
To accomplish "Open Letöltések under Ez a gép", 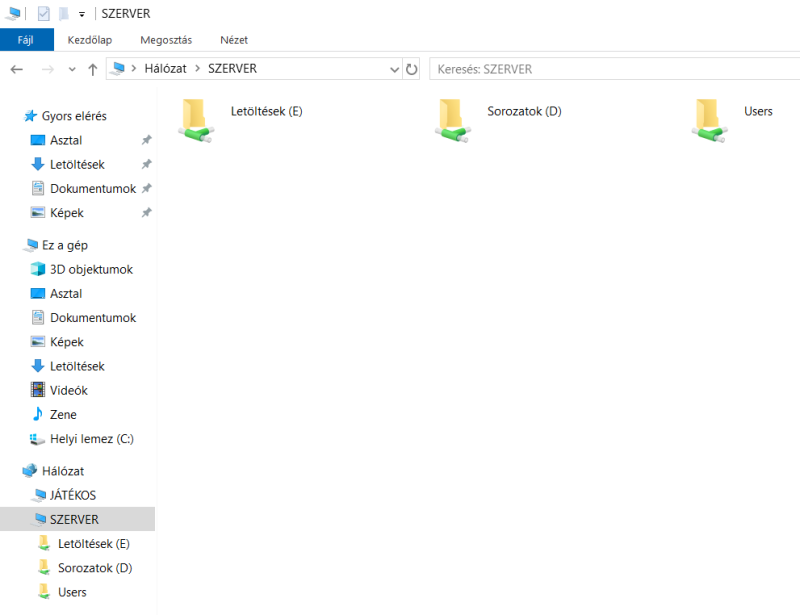I will click(77, 366).
